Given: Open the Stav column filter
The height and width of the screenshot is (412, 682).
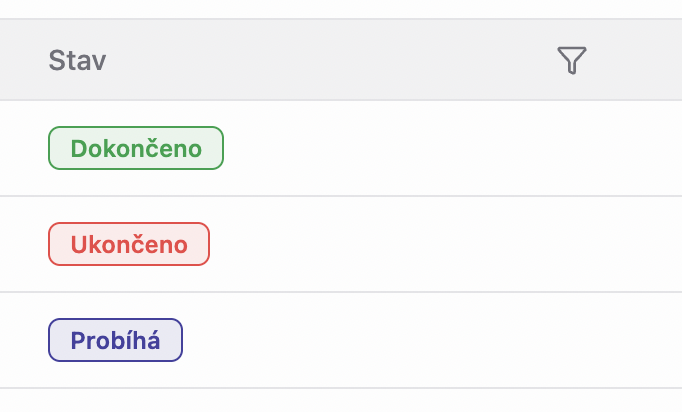Looking at the screenshot, I should [571, 61].
